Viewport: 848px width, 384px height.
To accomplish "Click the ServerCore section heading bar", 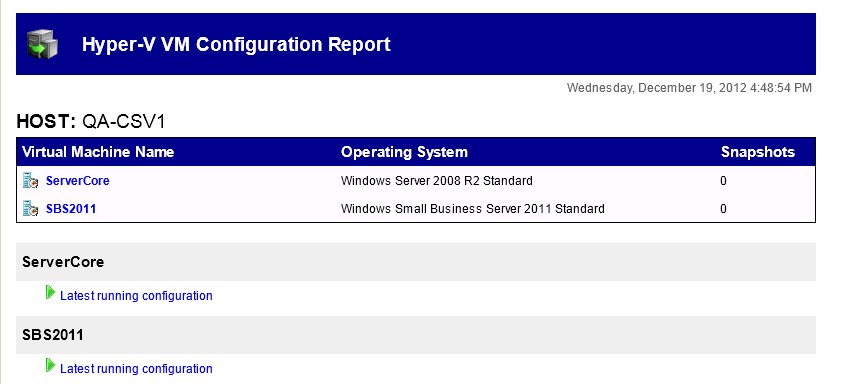I will [416, 262].
